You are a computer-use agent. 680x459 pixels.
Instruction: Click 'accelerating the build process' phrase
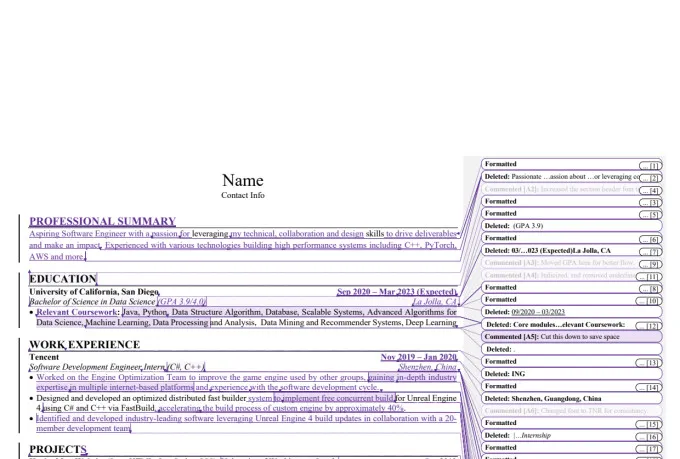(207, 408)
